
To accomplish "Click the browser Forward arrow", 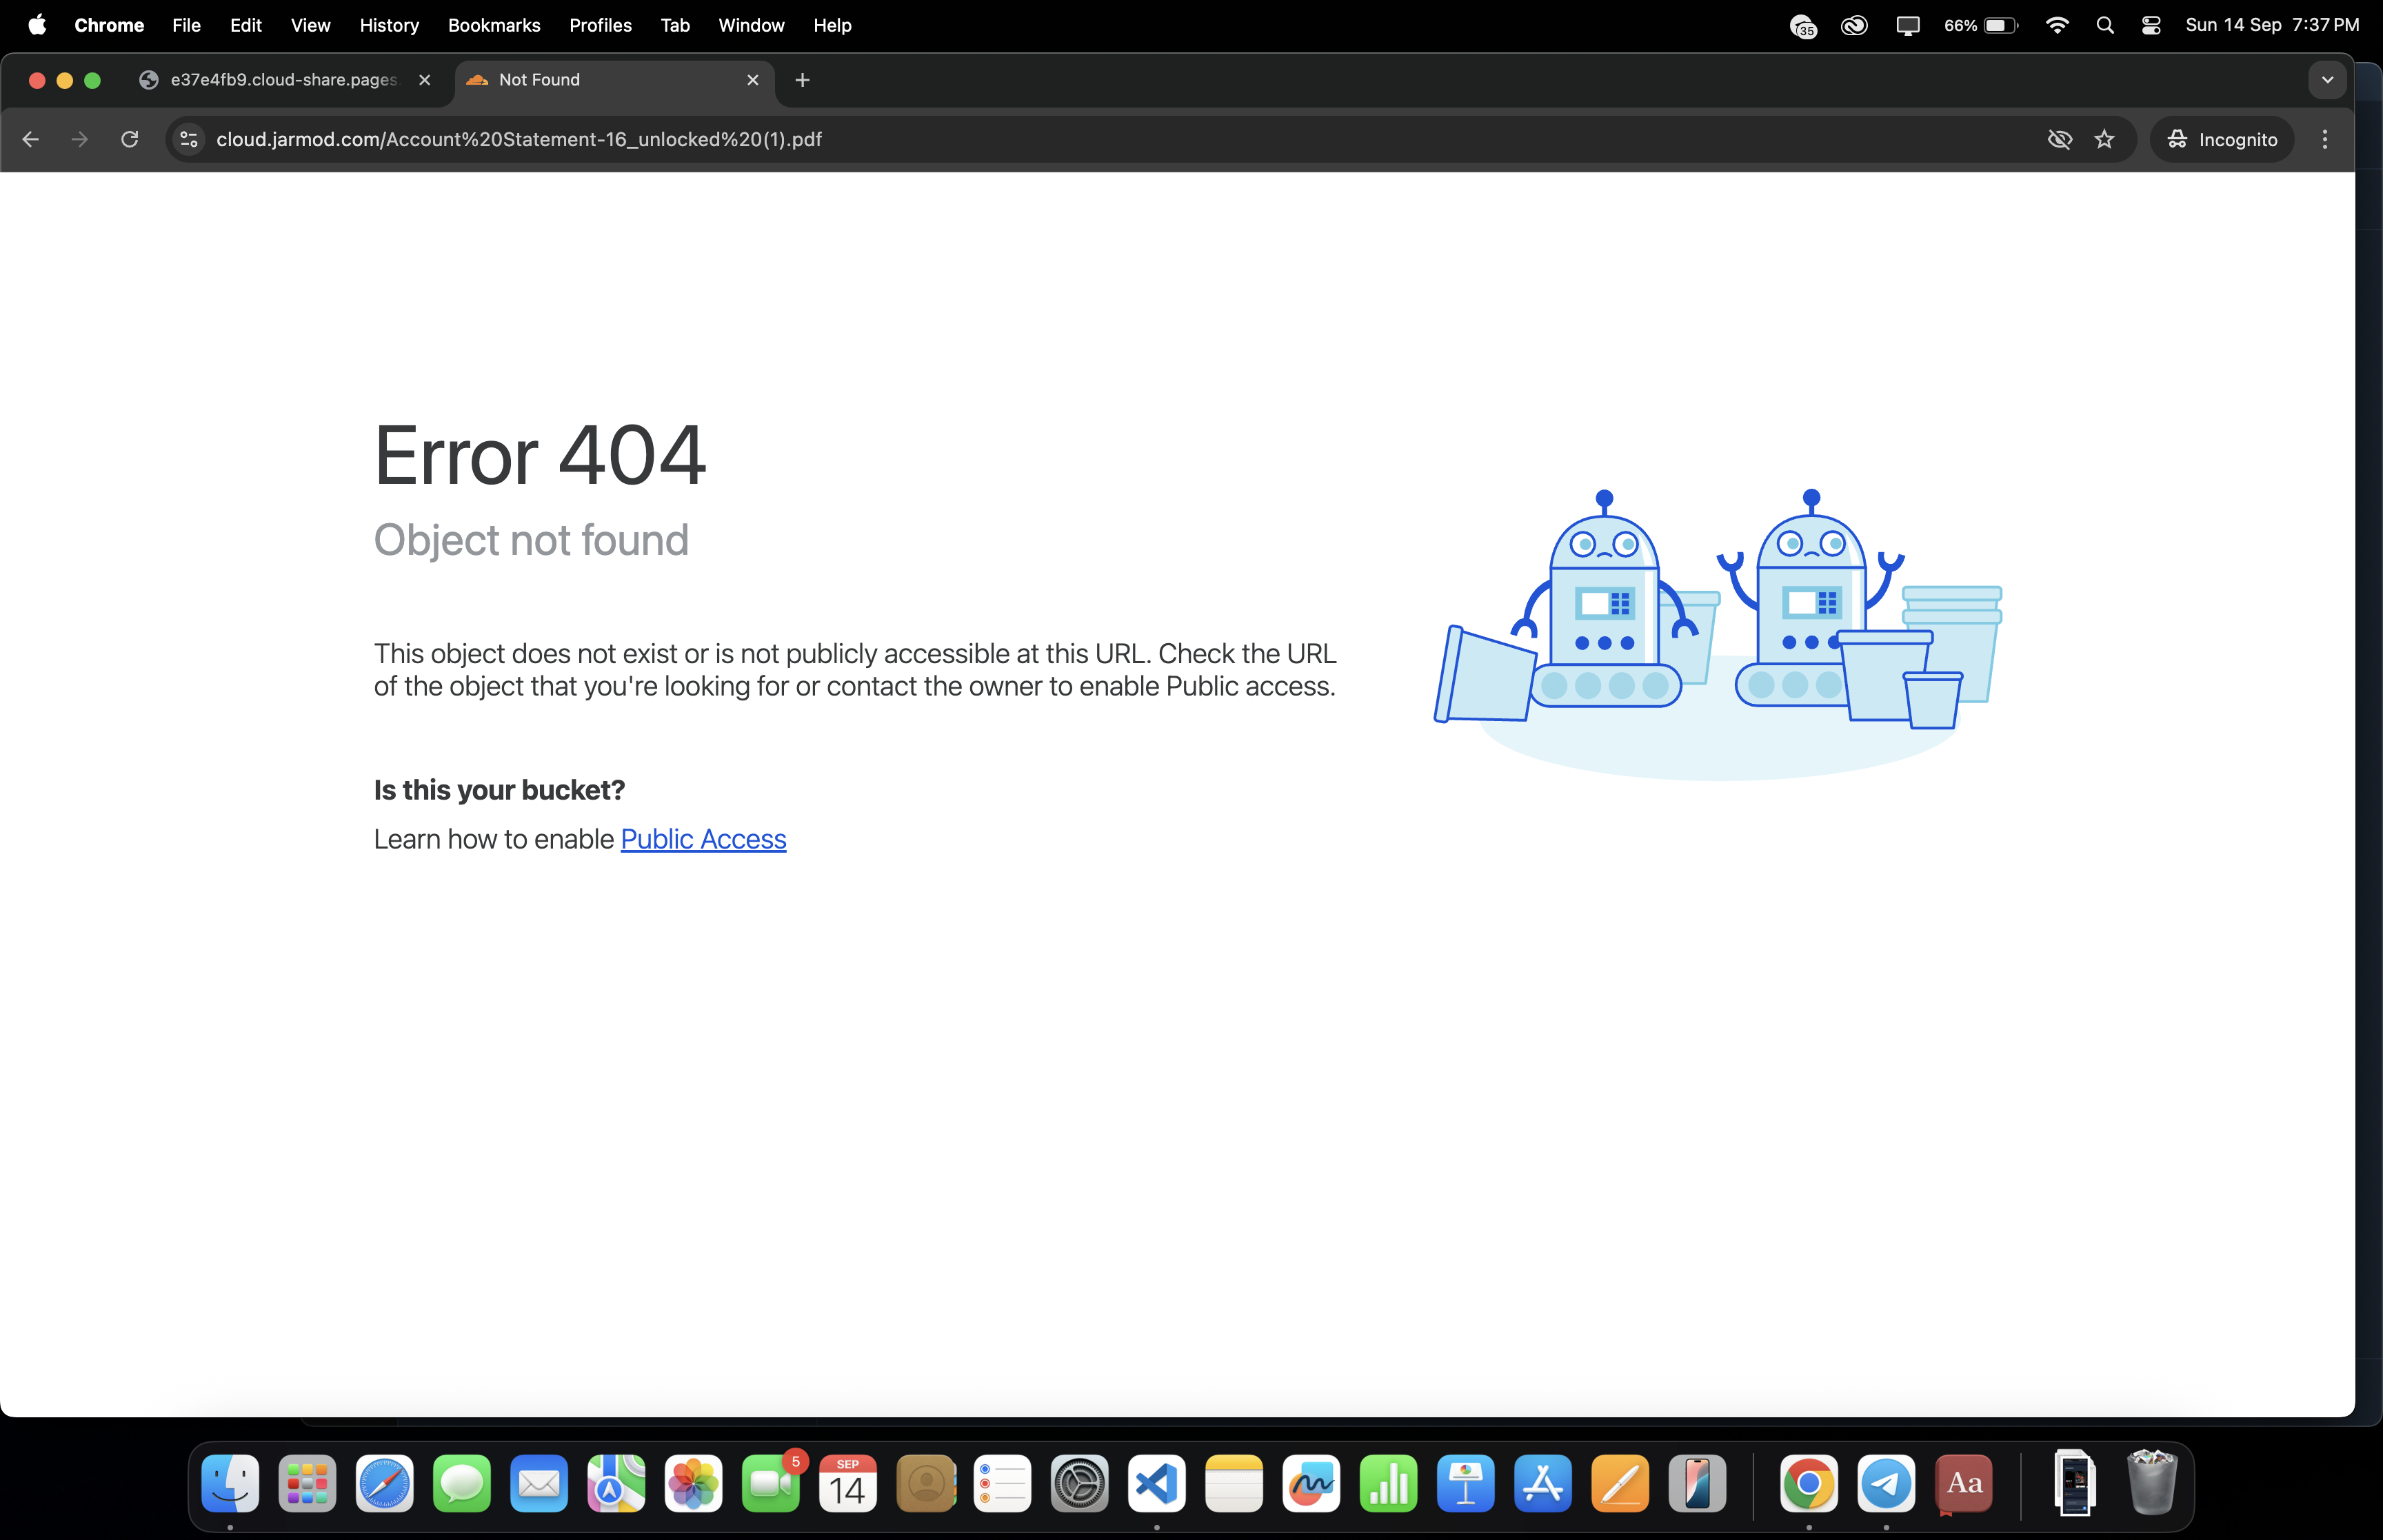I will (x=80, y=139).
